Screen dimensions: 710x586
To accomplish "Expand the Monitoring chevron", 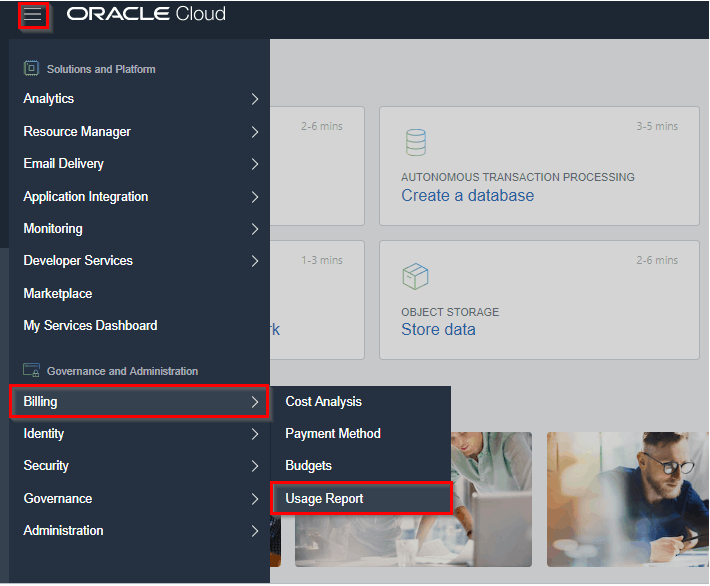I will click(x=255, y=229).
